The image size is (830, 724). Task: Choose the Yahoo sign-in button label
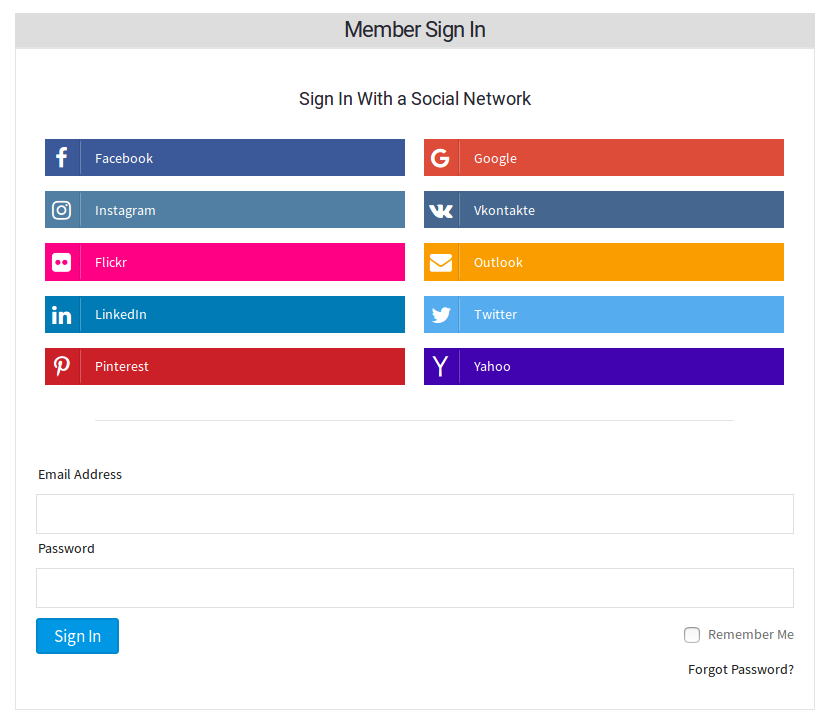click(492, 366)
